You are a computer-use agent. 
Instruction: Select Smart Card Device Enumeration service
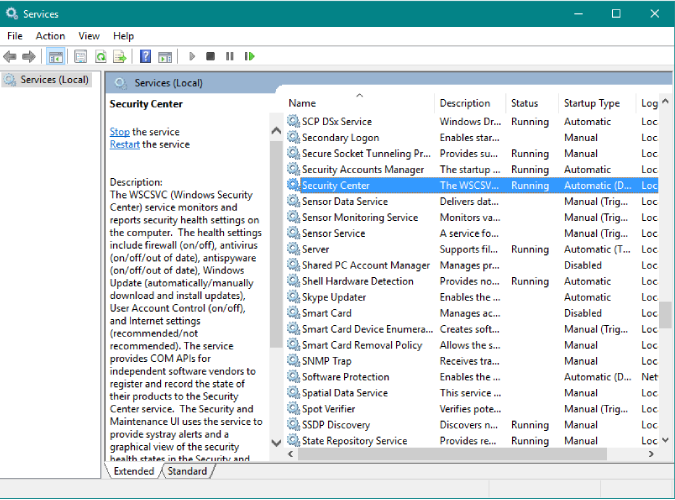pos(472,329)
